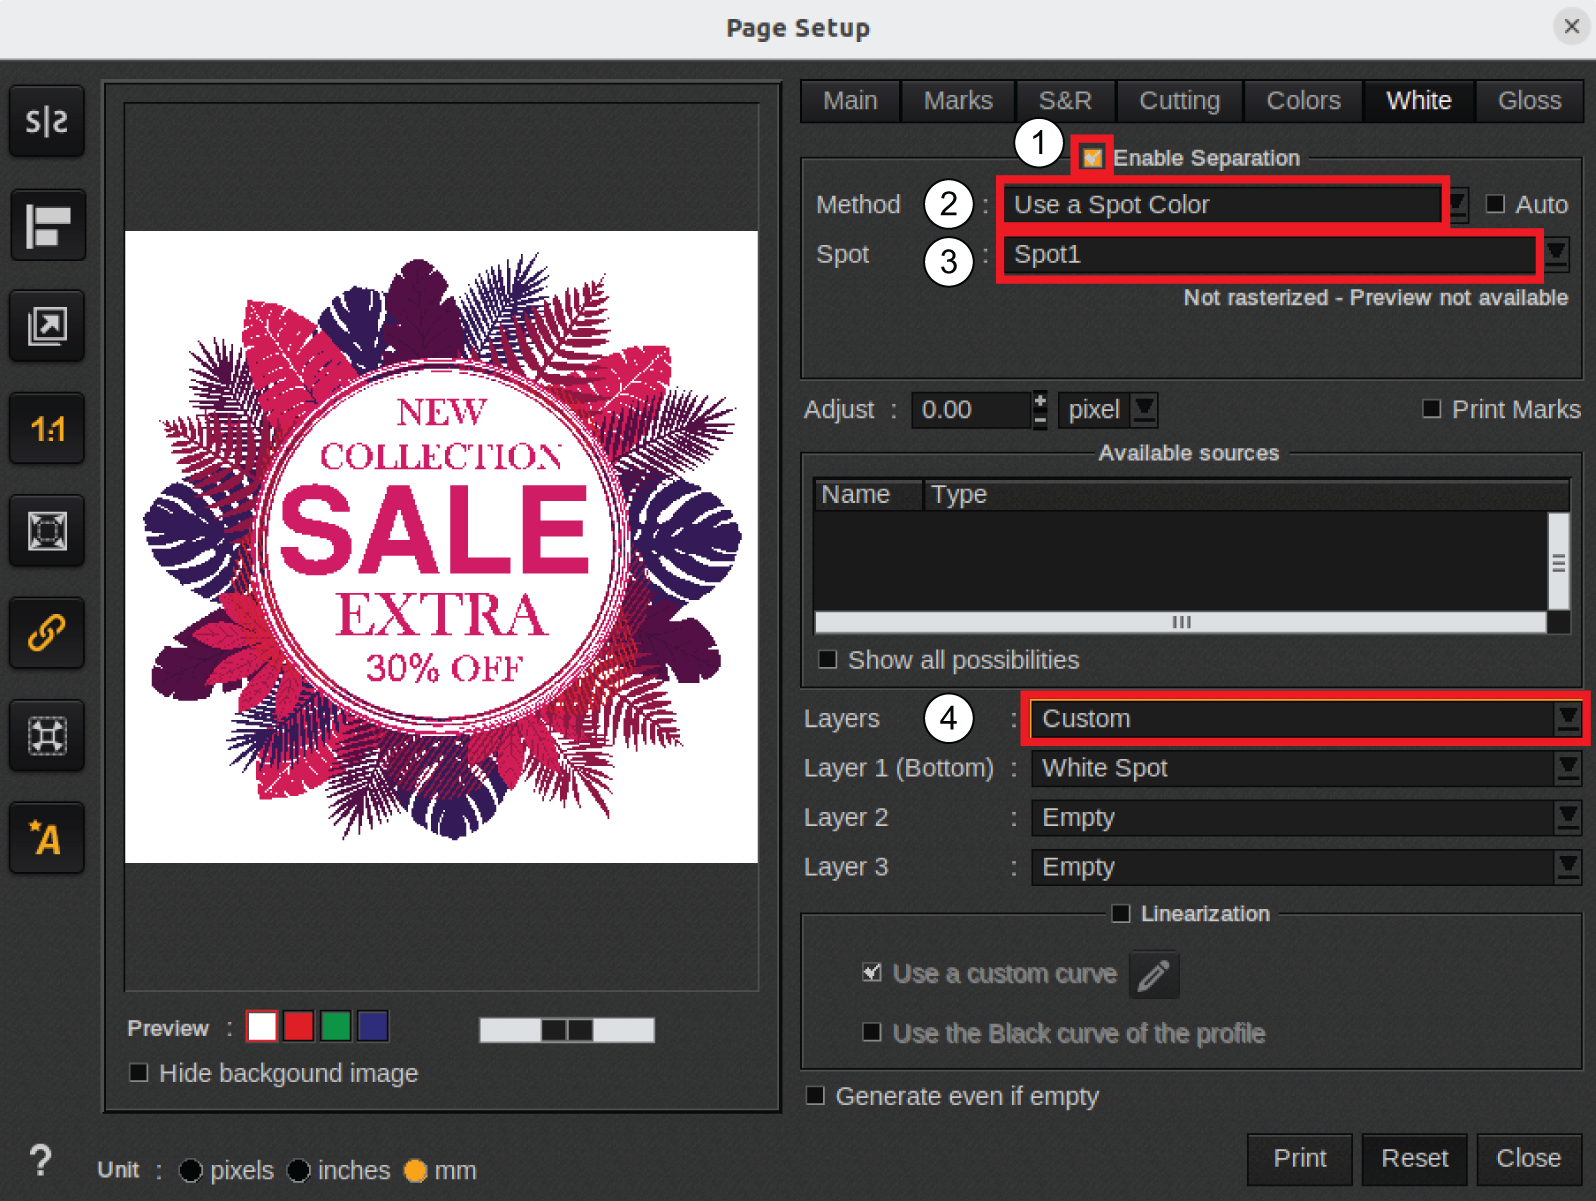Open the custom curve pencil editor
The image size is (1596, 1201).
click(1154, 974)
